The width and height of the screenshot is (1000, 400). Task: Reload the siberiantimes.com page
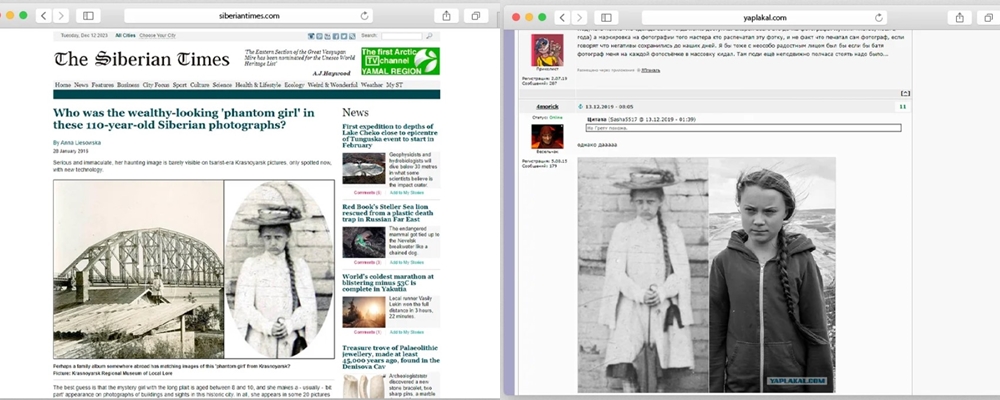coord(364,17)
